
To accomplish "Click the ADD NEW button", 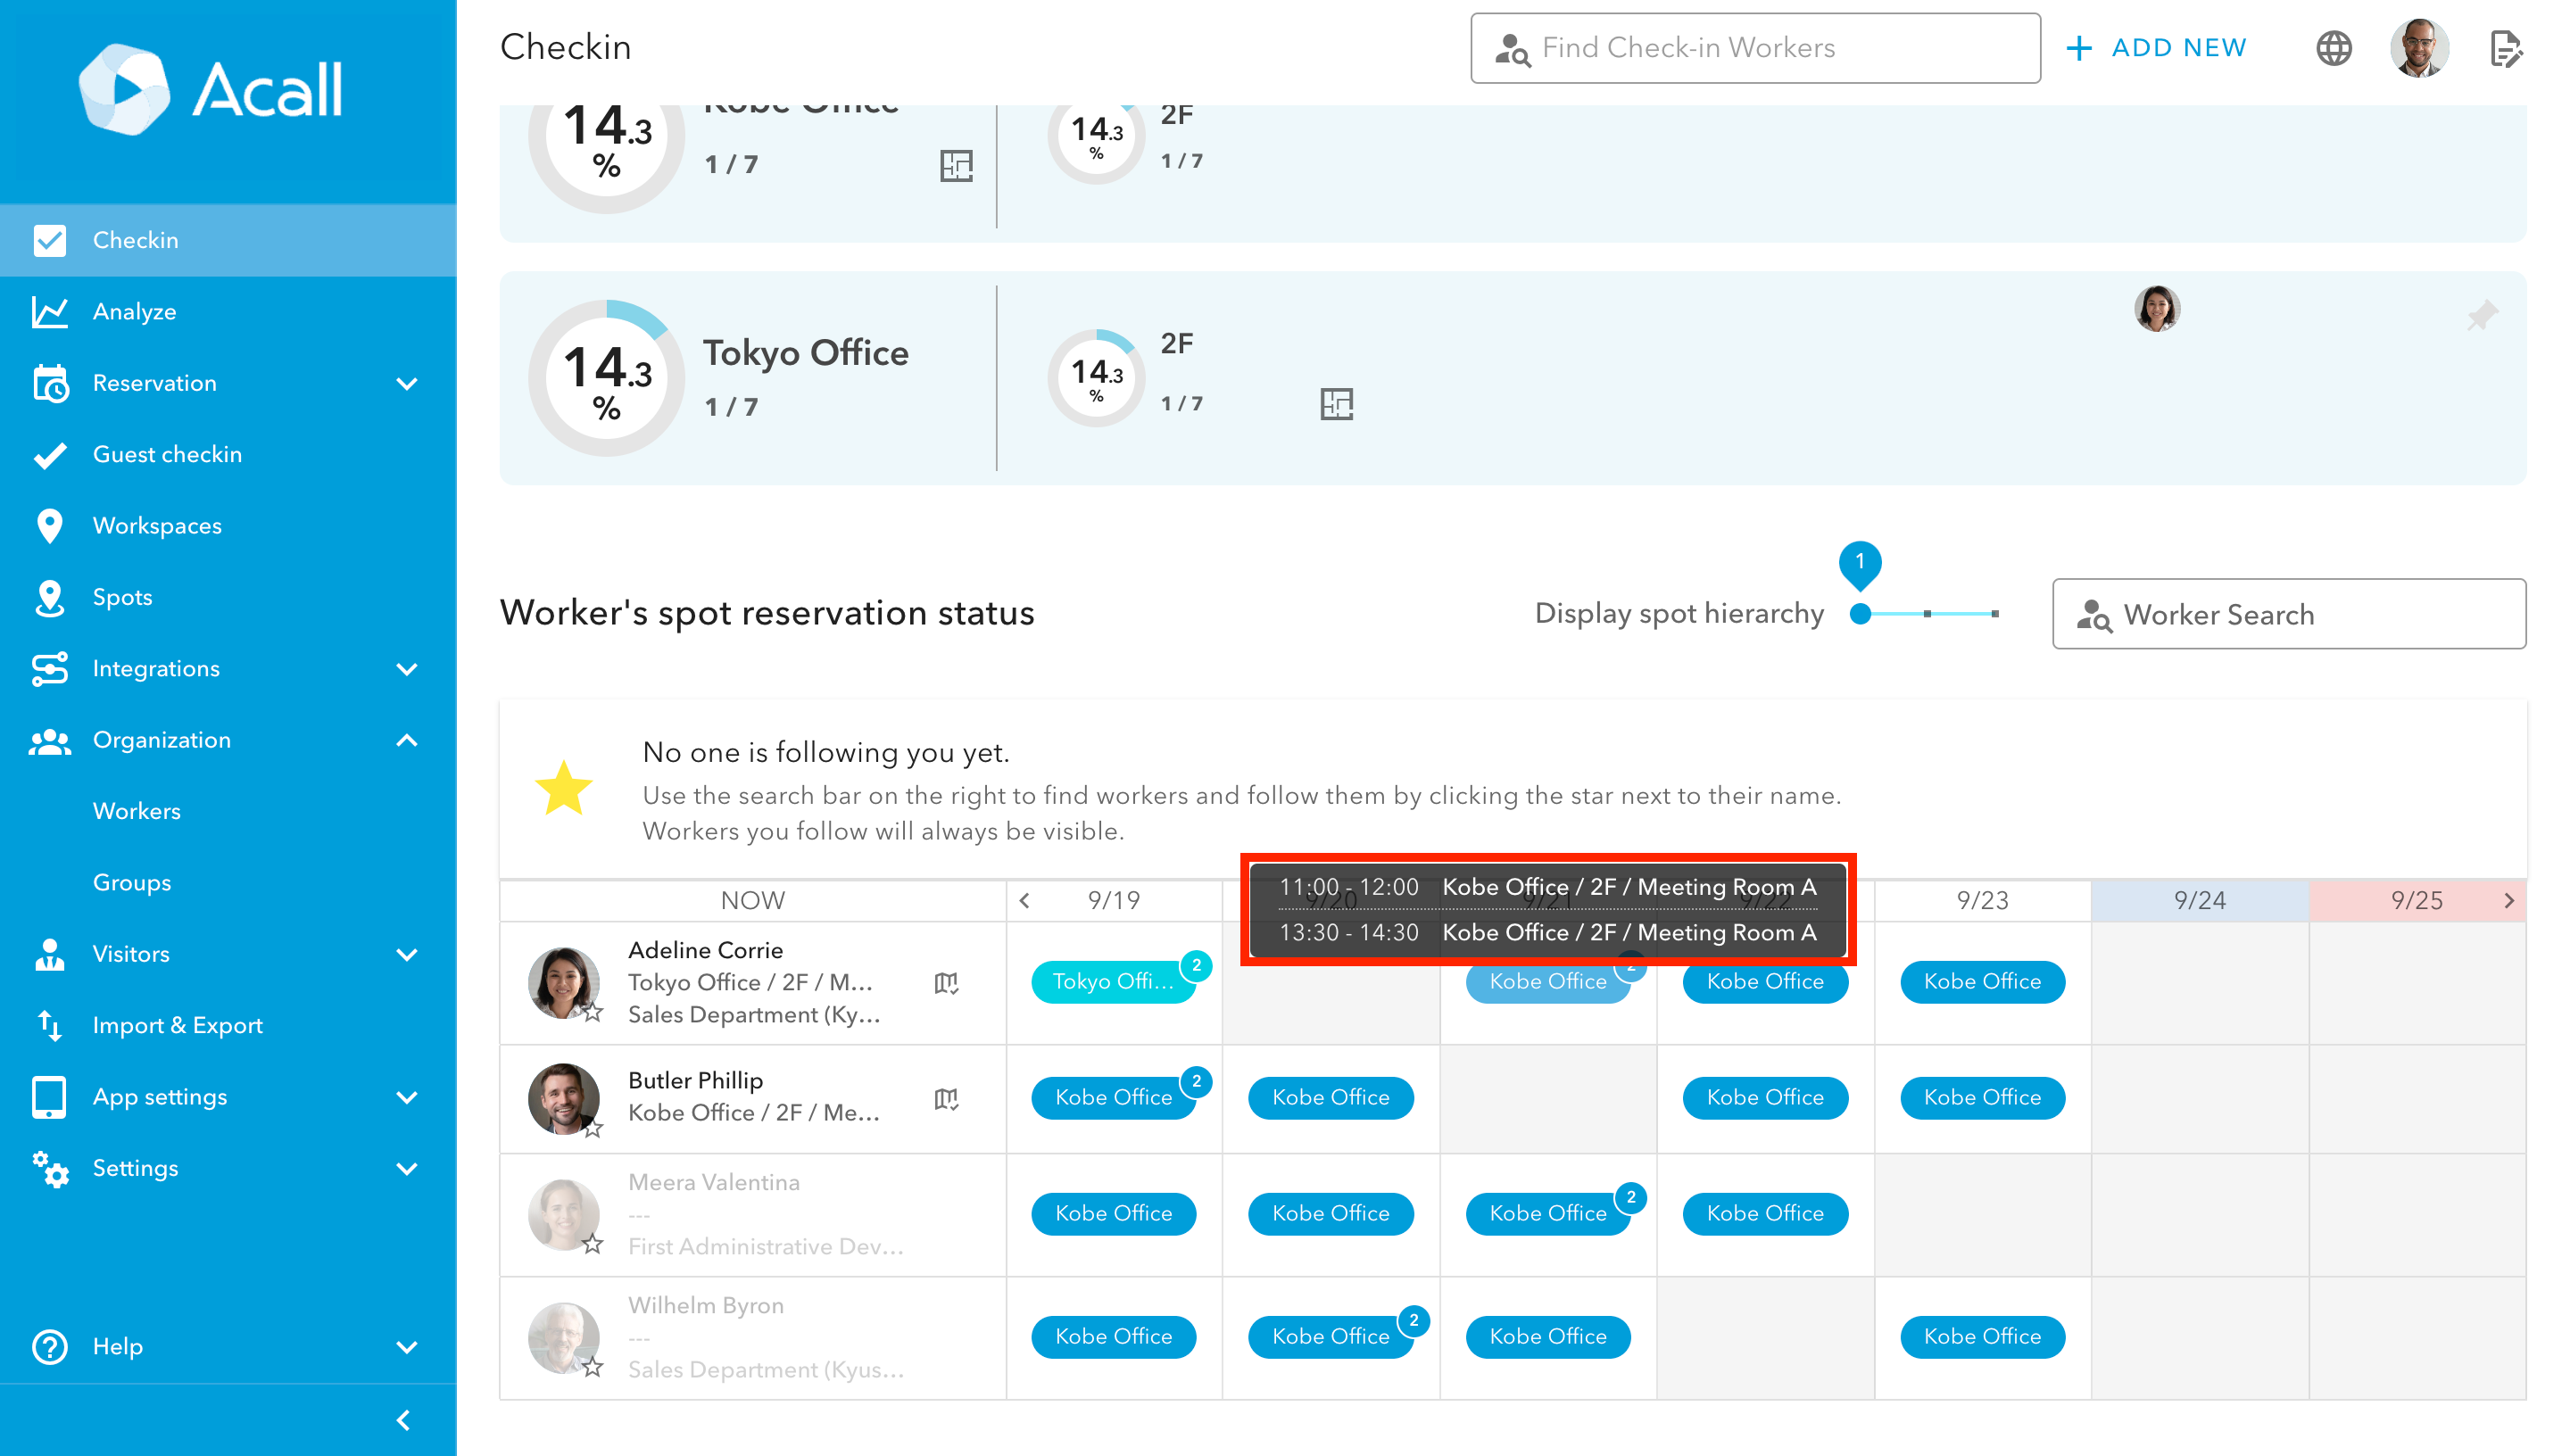I will [x=2157, y=47].
